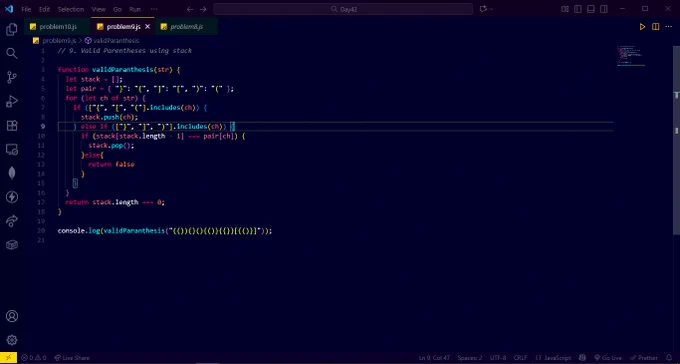
Task: Split the editor to the right
Action: point(656,27)
